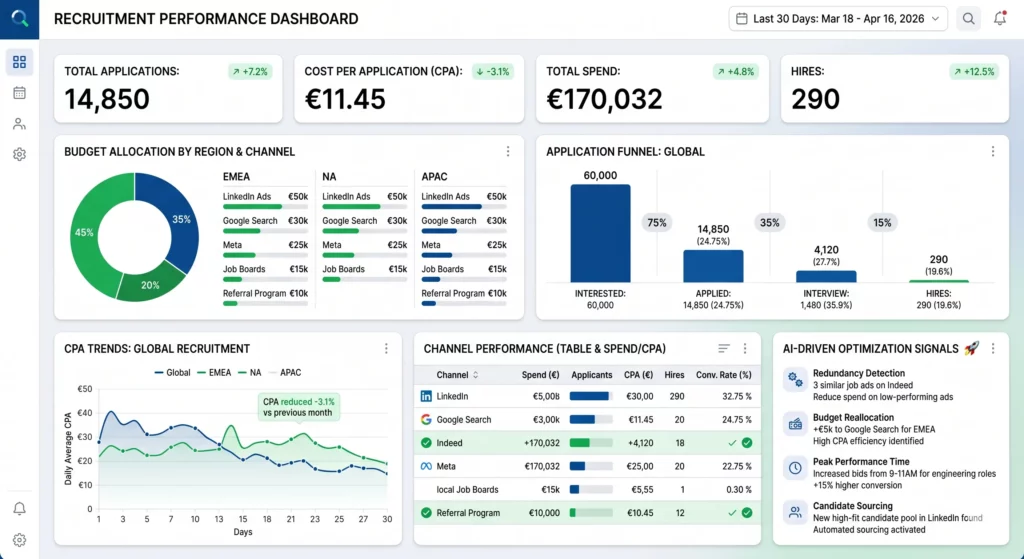Open the search icon in header
The width and height of the screenshot is (1024, 559).
click(968, 18)
